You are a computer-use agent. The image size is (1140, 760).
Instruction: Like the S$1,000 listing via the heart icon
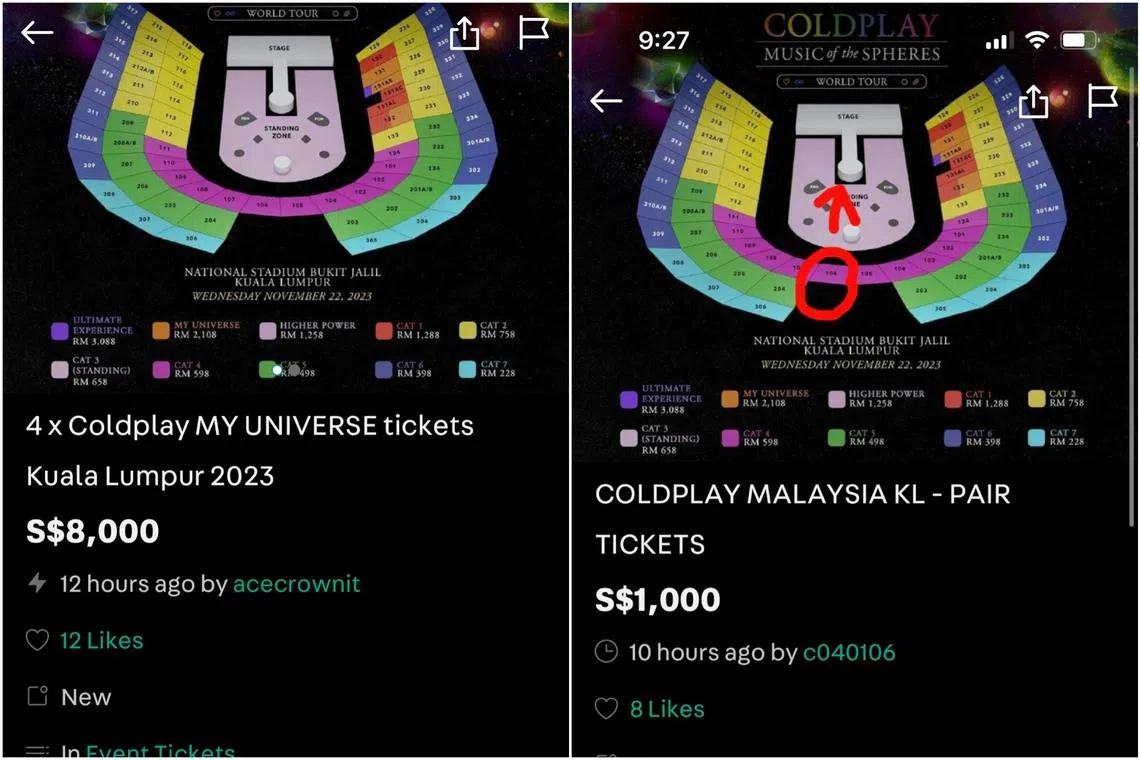click(606, 708)
